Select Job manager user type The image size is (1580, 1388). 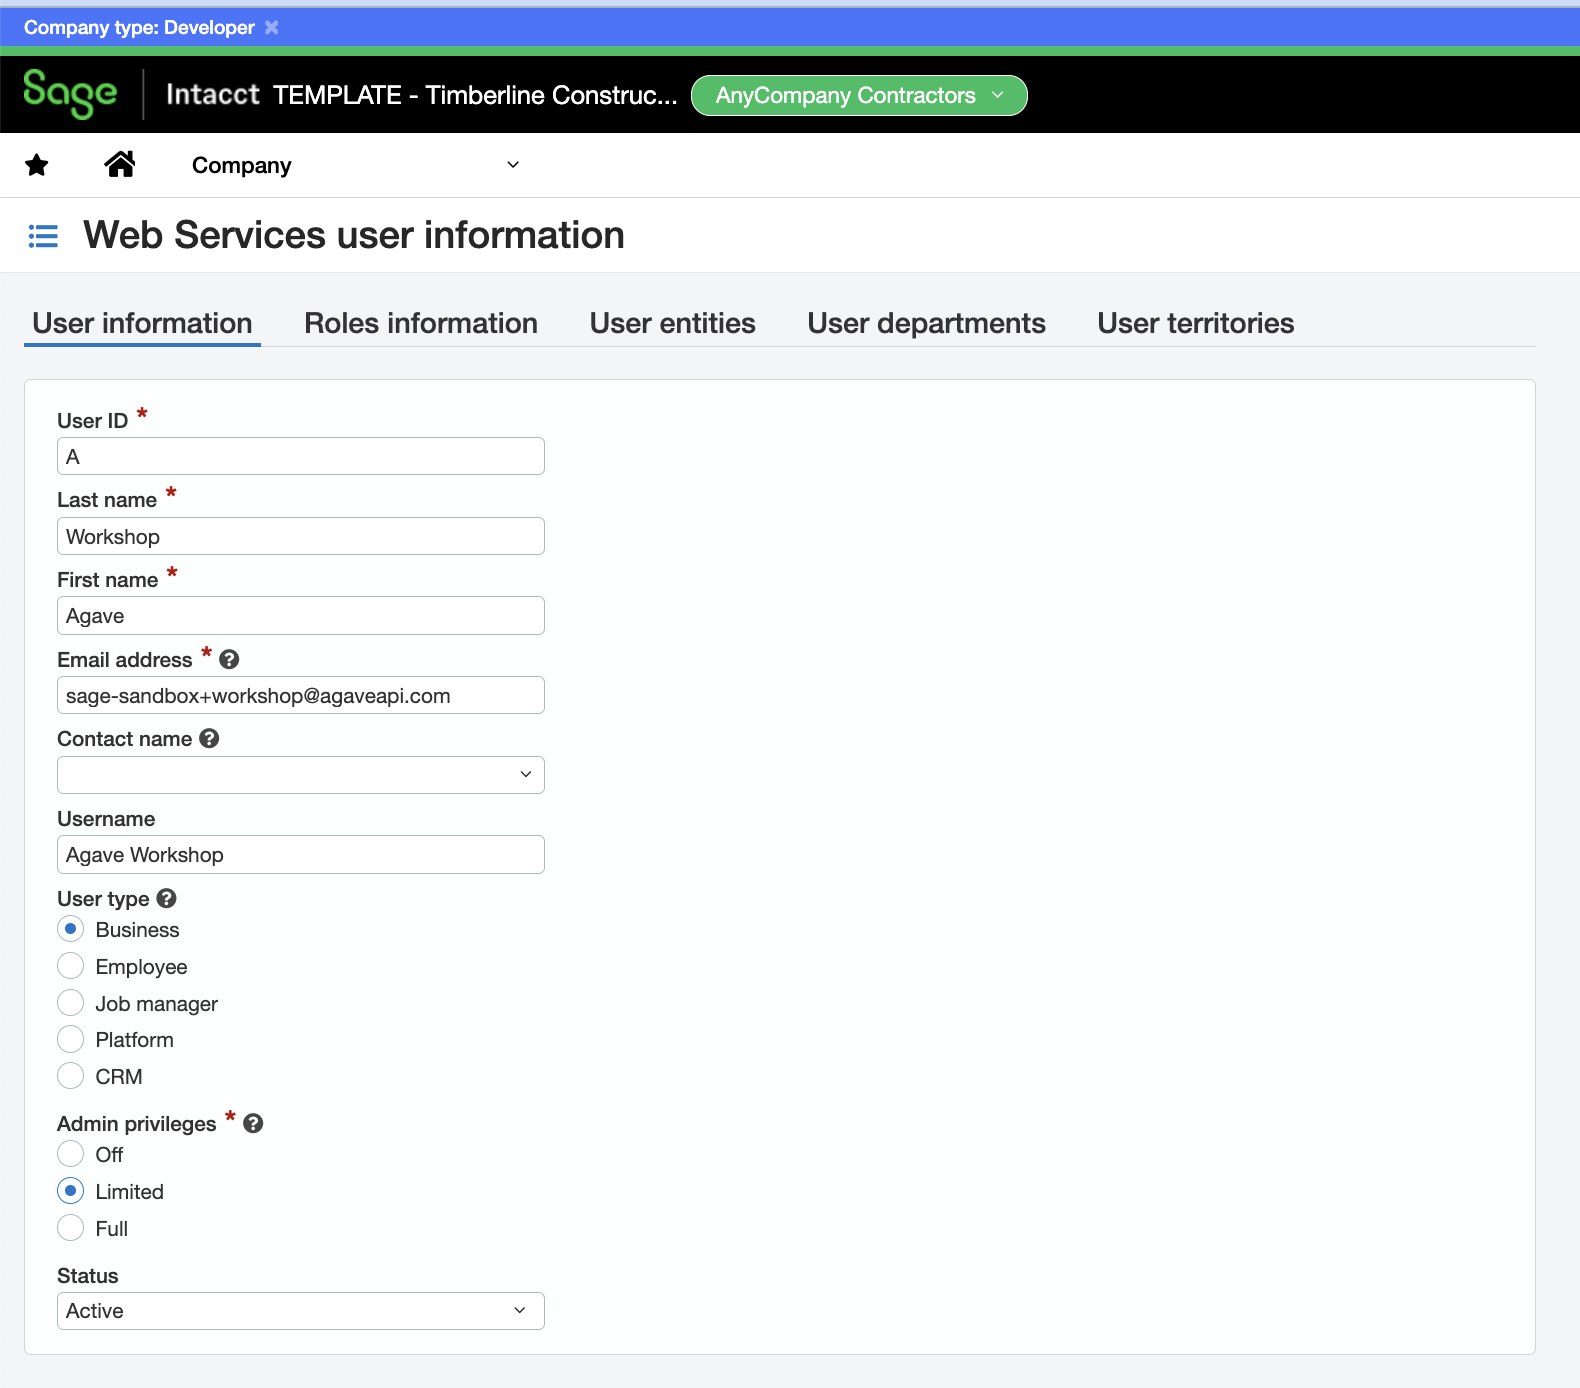71,1003
